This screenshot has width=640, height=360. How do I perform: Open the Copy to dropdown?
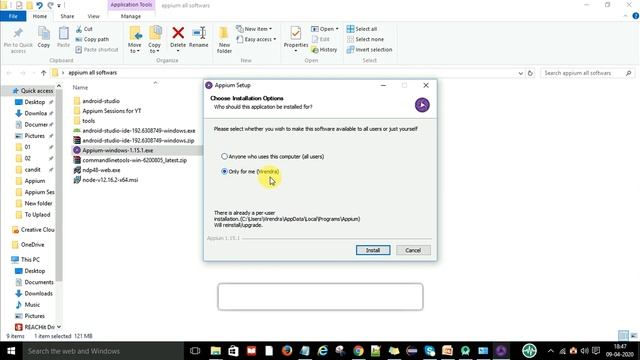(154, 40)
